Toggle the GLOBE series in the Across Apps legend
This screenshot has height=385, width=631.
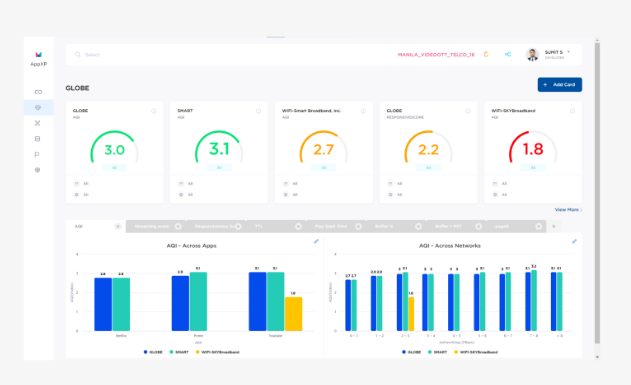click(153, 352)
